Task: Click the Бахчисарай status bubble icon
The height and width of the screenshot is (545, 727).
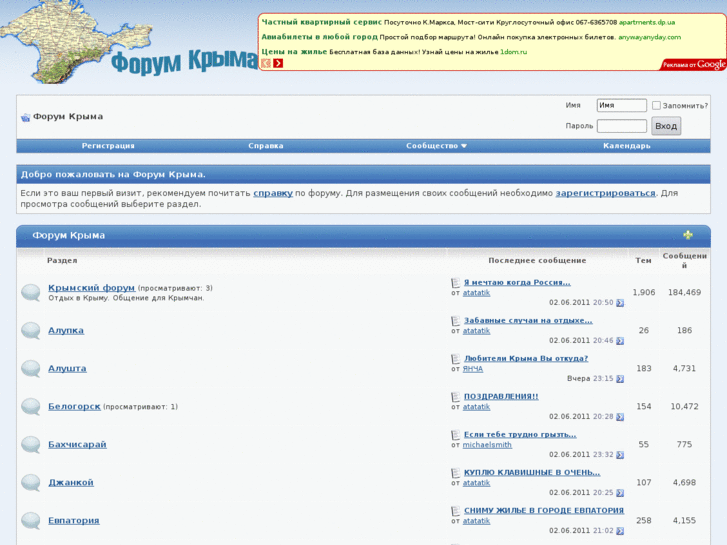Action: pos(31,445)
